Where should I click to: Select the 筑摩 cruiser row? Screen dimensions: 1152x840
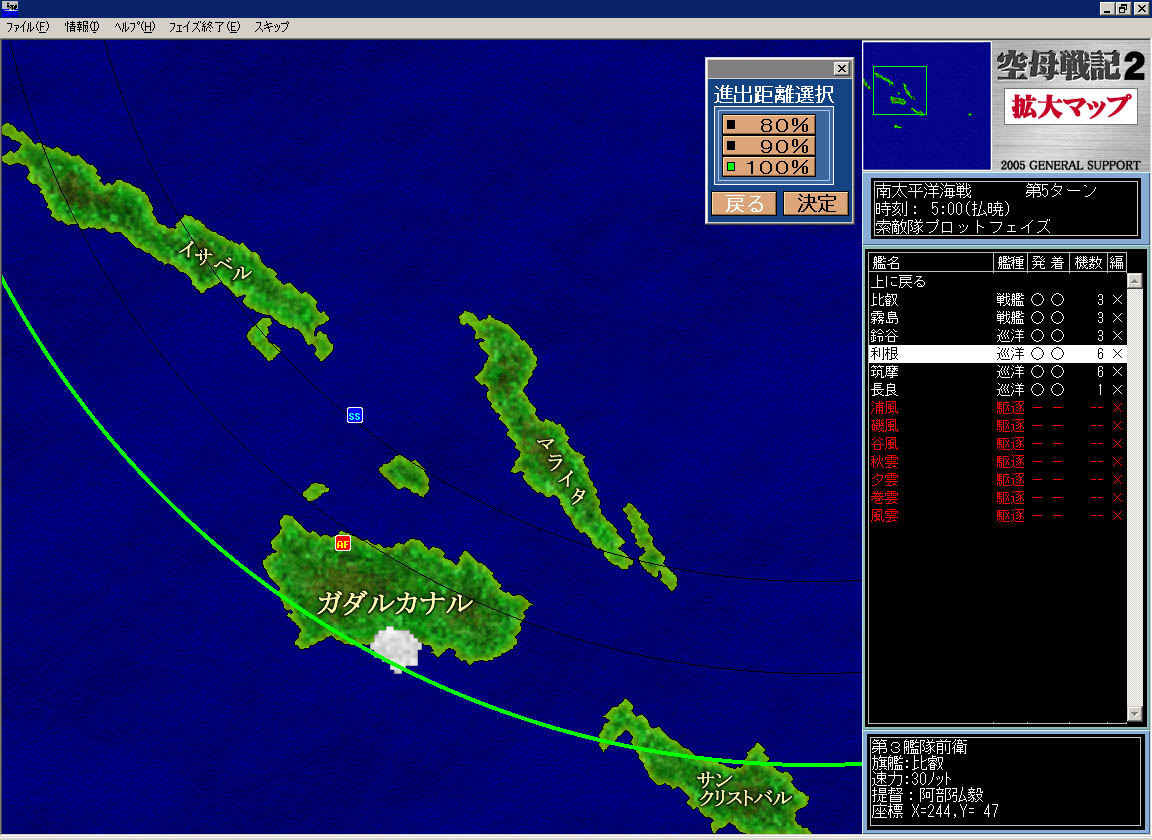coord(998,372)
